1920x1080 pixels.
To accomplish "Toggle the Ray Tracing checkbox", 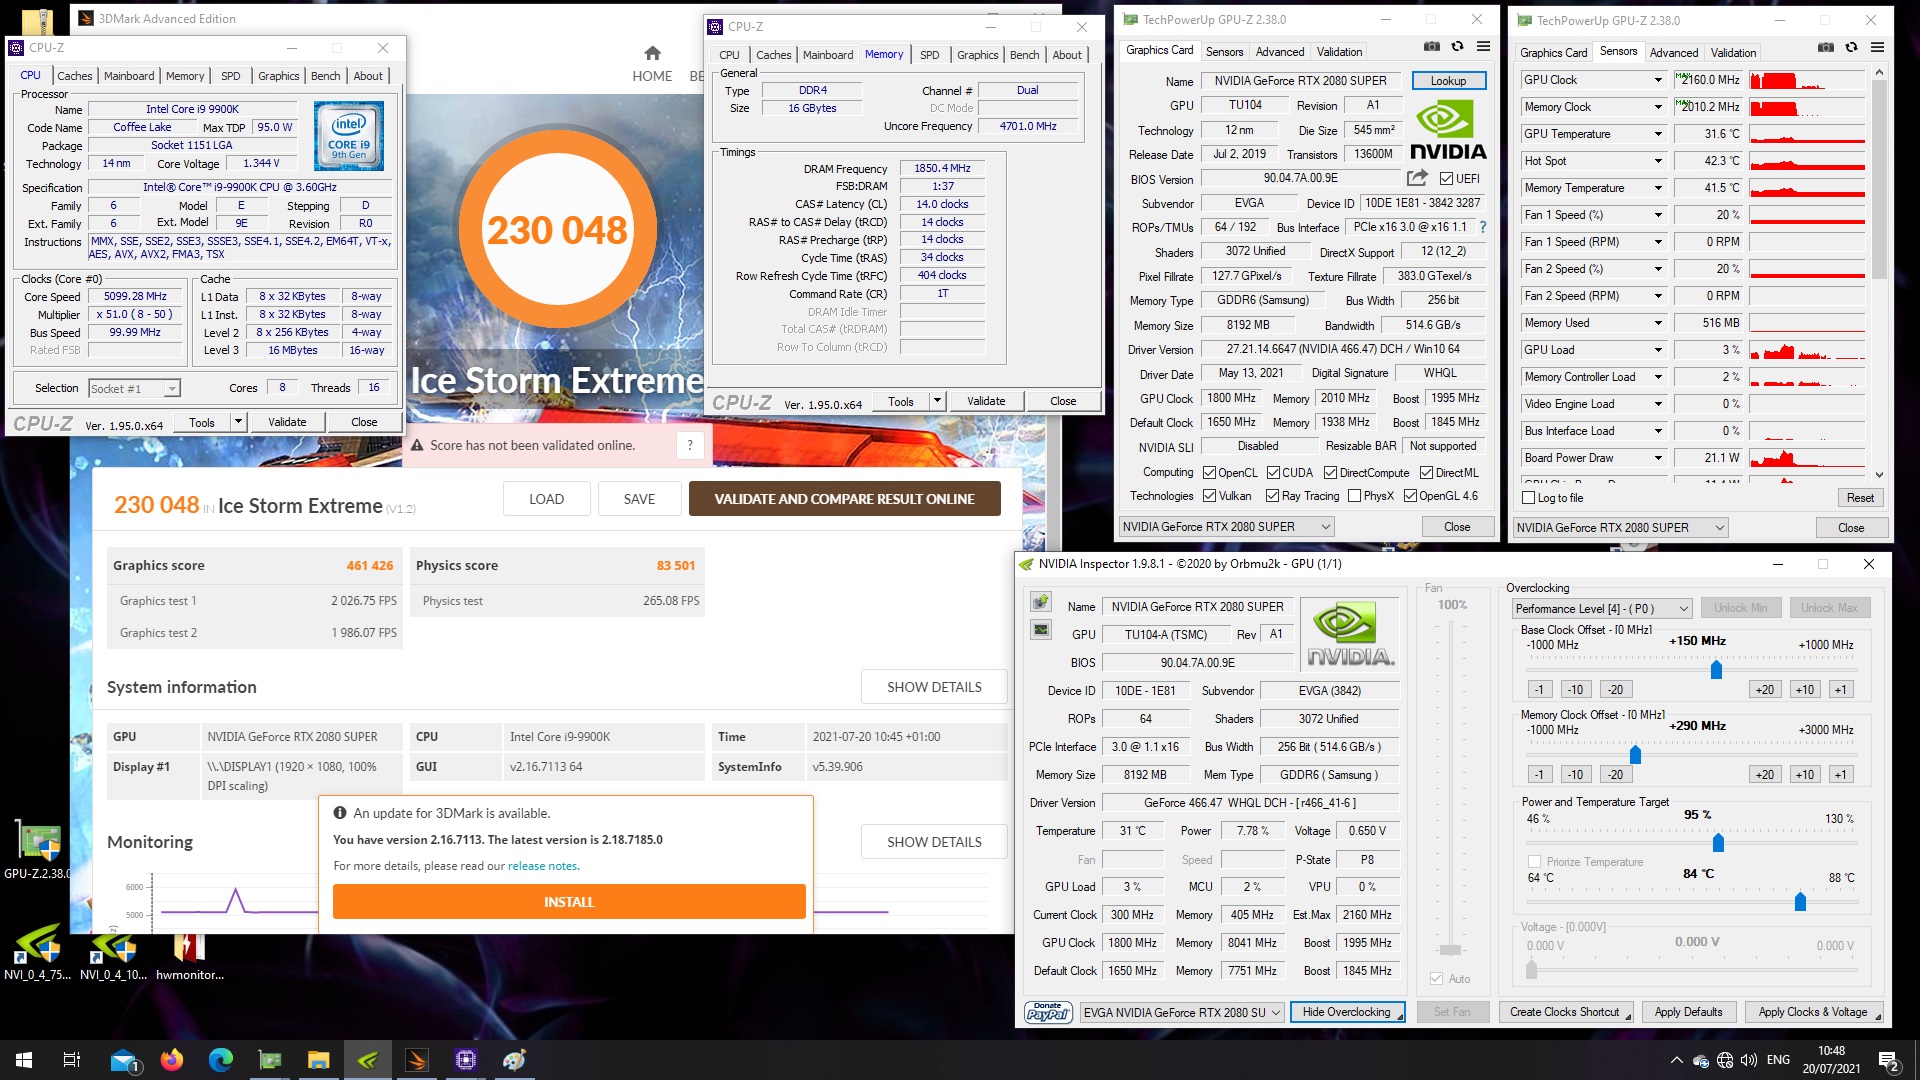I will pos(1272,495).
